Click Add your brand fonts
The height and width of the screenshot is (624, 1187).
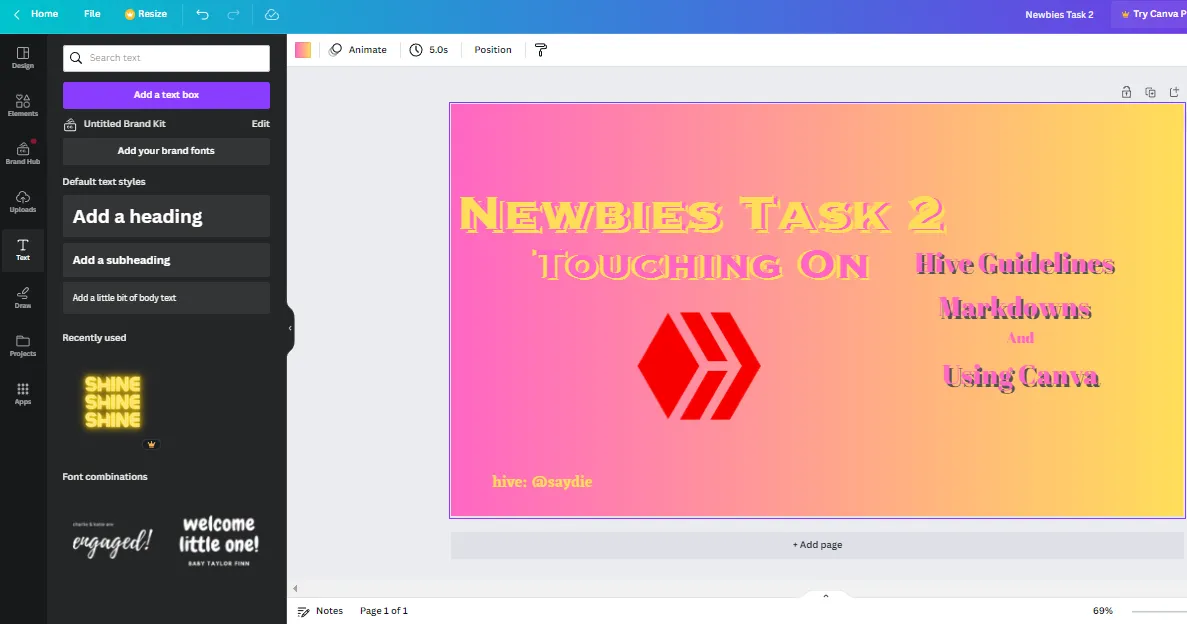tap(166, 151)
